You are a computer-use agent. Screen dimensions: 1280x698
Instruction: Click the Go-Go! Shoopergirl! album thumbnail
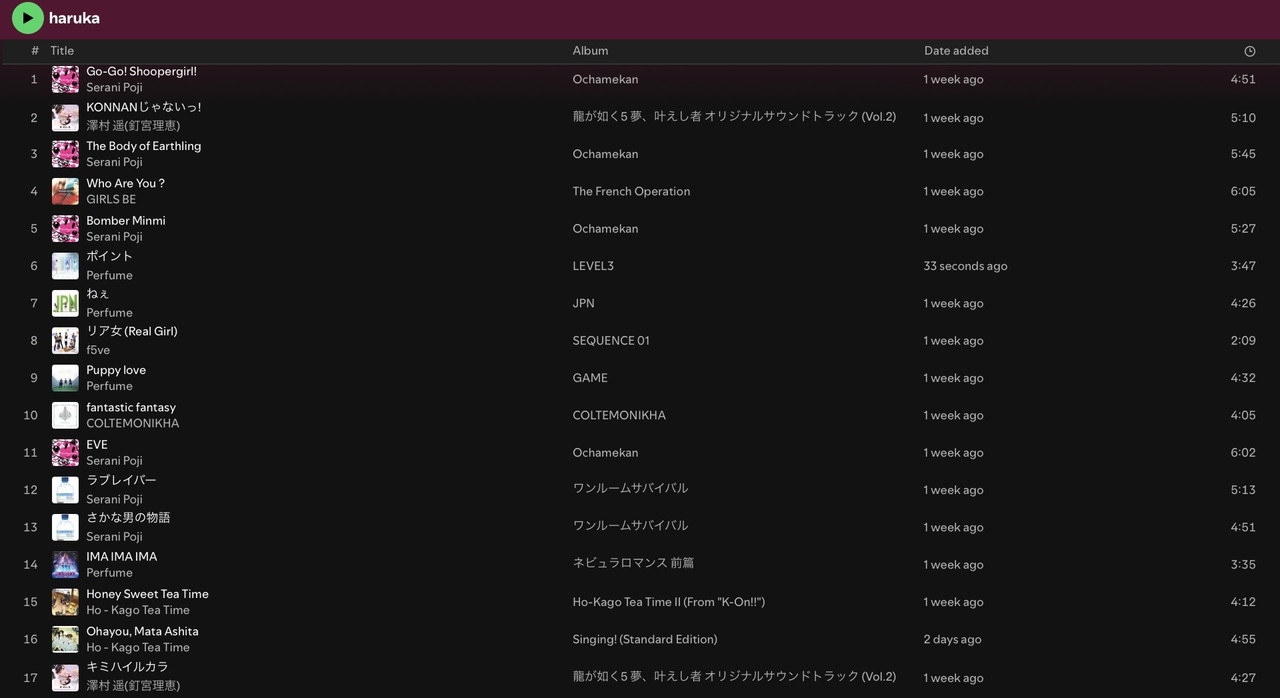tap(65, 79)
